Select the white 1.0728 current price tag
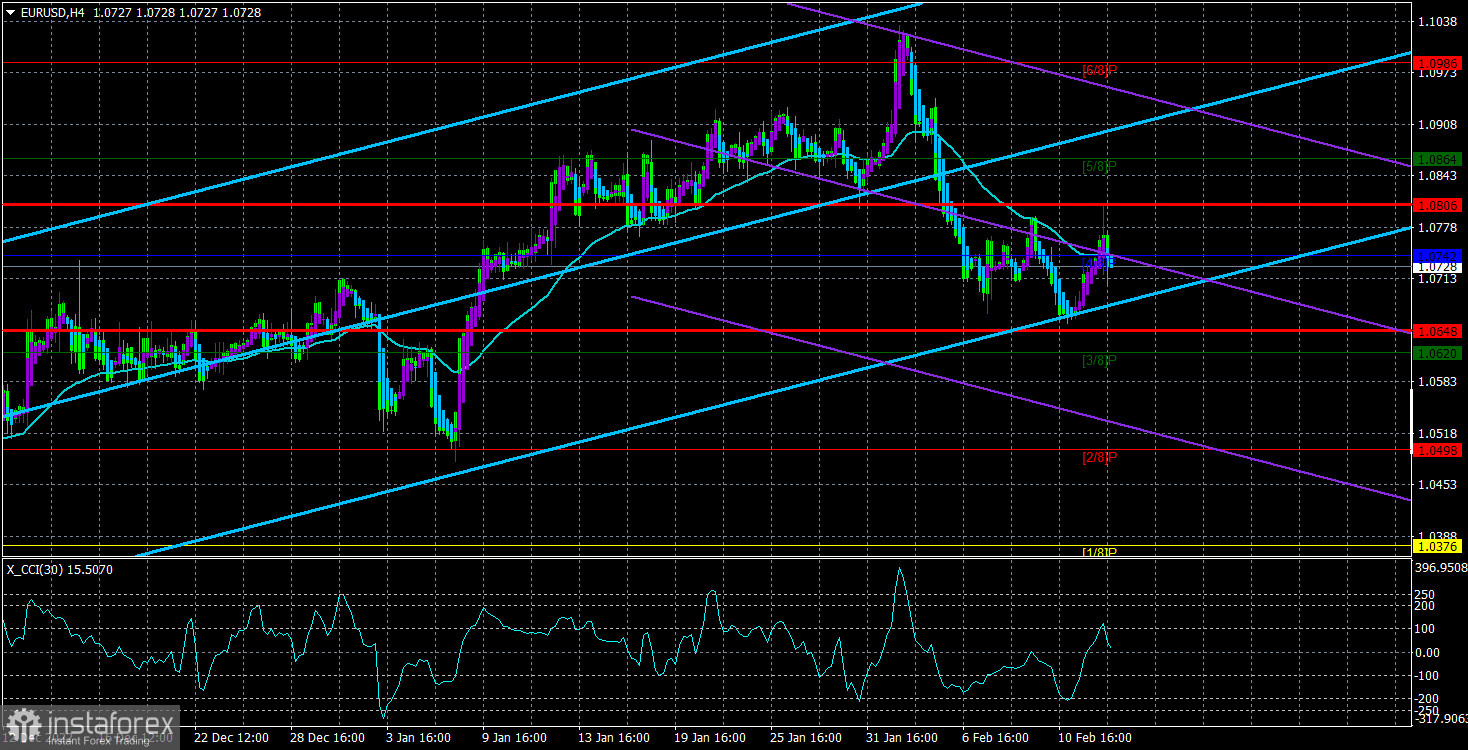This screenshot has width=1468, height=750. pyautogui.click(x=1439, y=267)
